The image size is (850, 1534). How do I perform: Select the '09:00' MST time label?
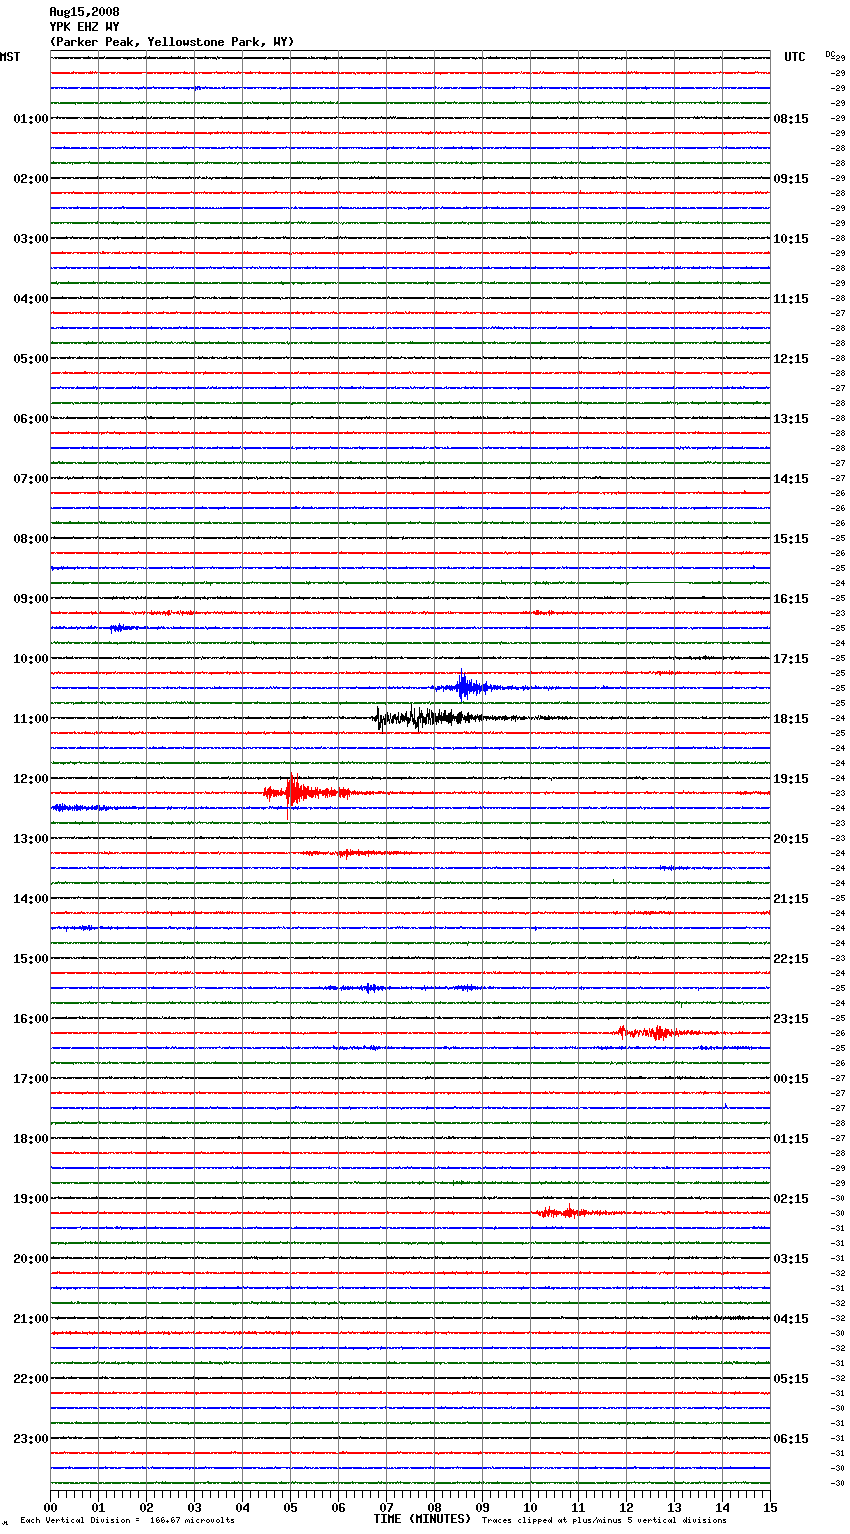tap(31, 599)
